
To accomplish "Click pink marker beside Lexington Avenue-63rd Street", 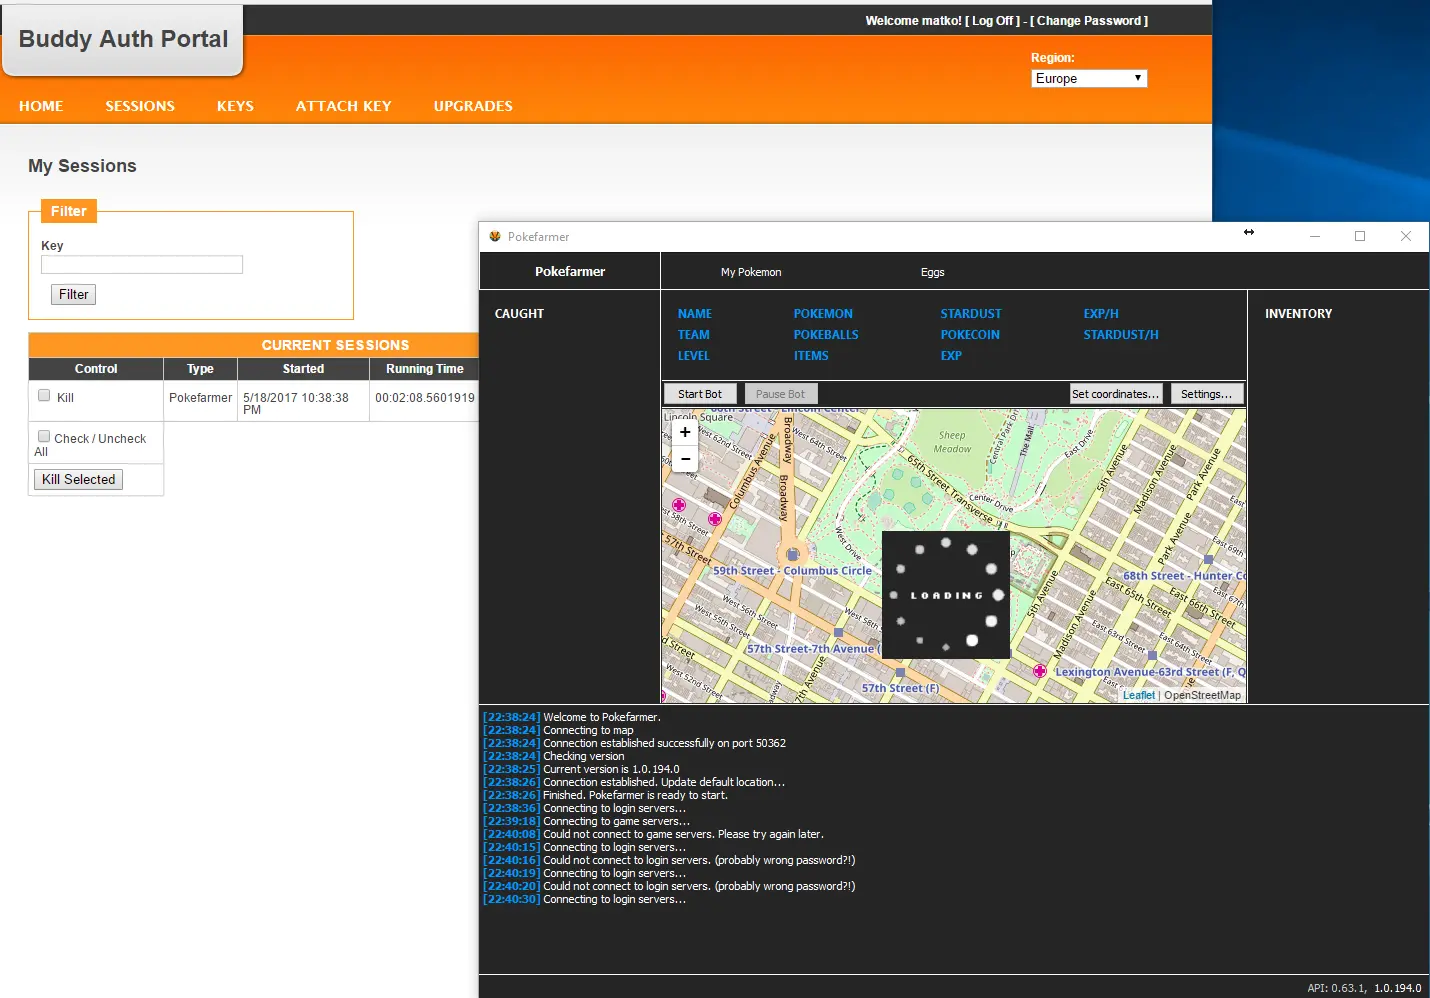I will (1040, 671).
